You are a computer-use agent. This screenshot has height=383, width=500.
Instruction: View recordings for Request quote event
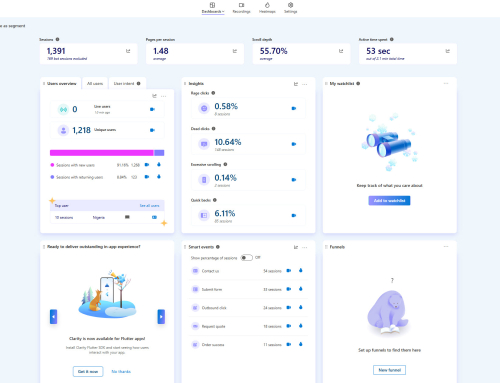click(x=289, y=326)
